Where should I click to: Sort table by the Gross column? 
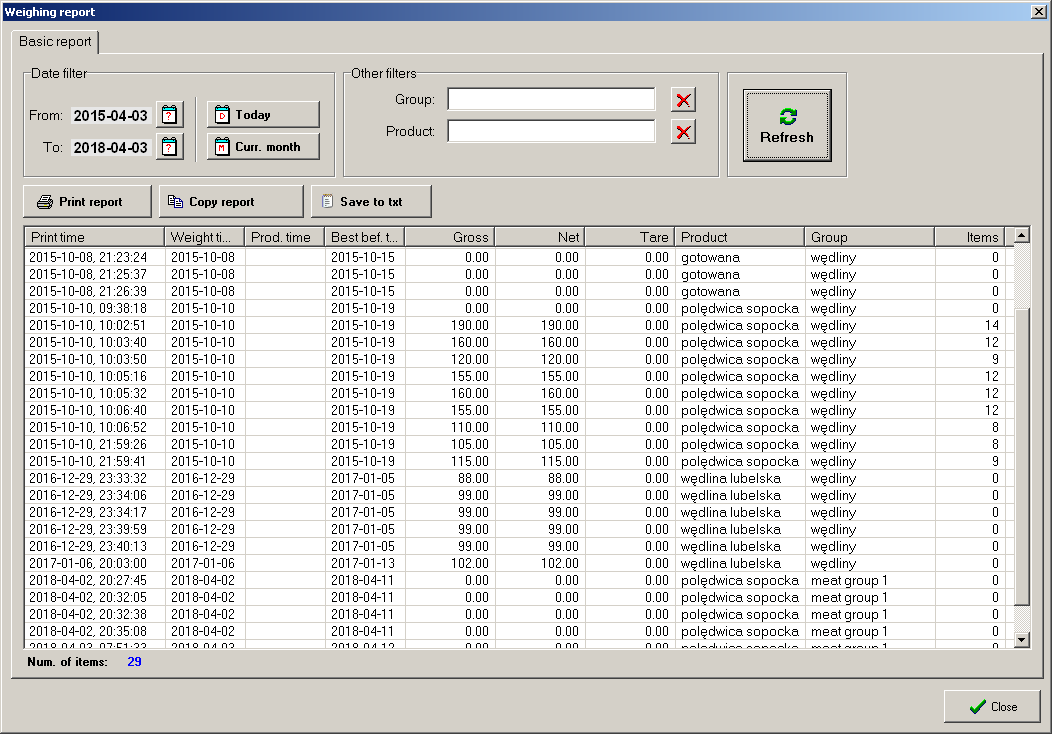450,237
